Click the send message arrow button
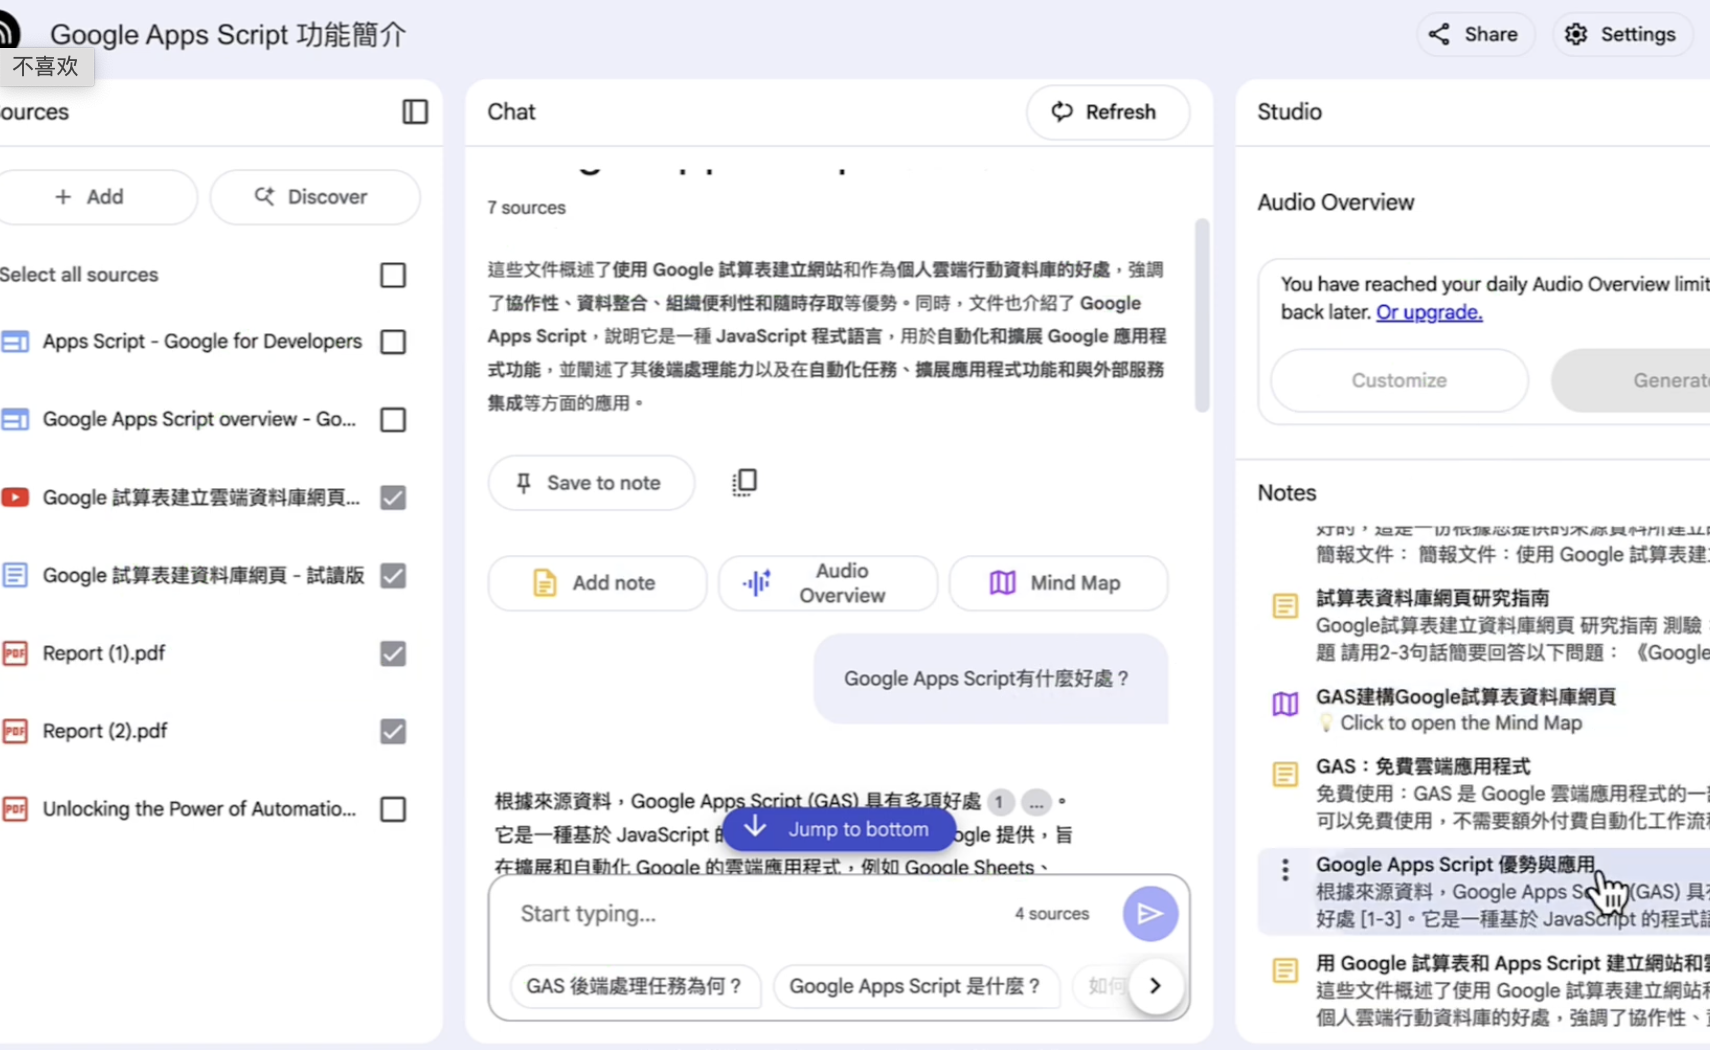The height and width of the screenshot is (1050, 1710). [1150, 914]
